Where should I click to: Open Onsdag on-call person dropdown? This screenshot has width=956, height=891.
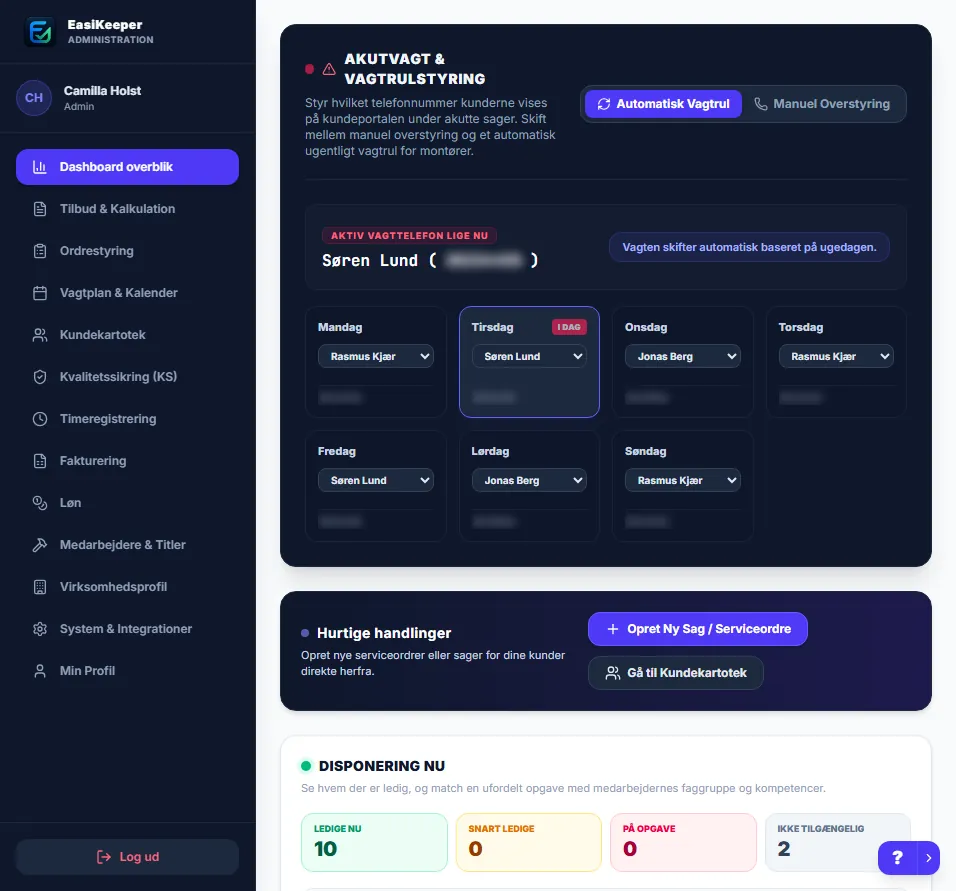(x=683, y=357)
